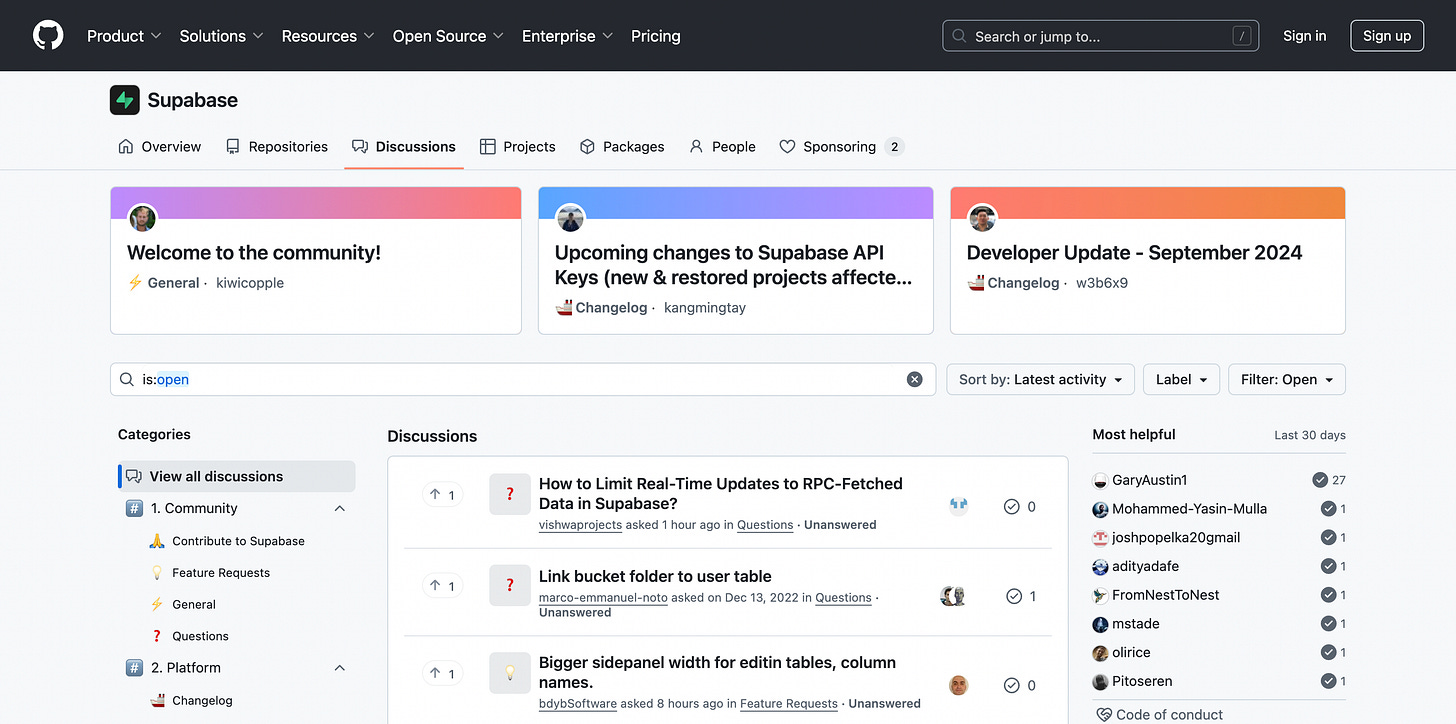The height and width of the screenshot is (724, 1456).
Task: Open Developer Update - September 2024 post
Action: tap(1134, 253)
